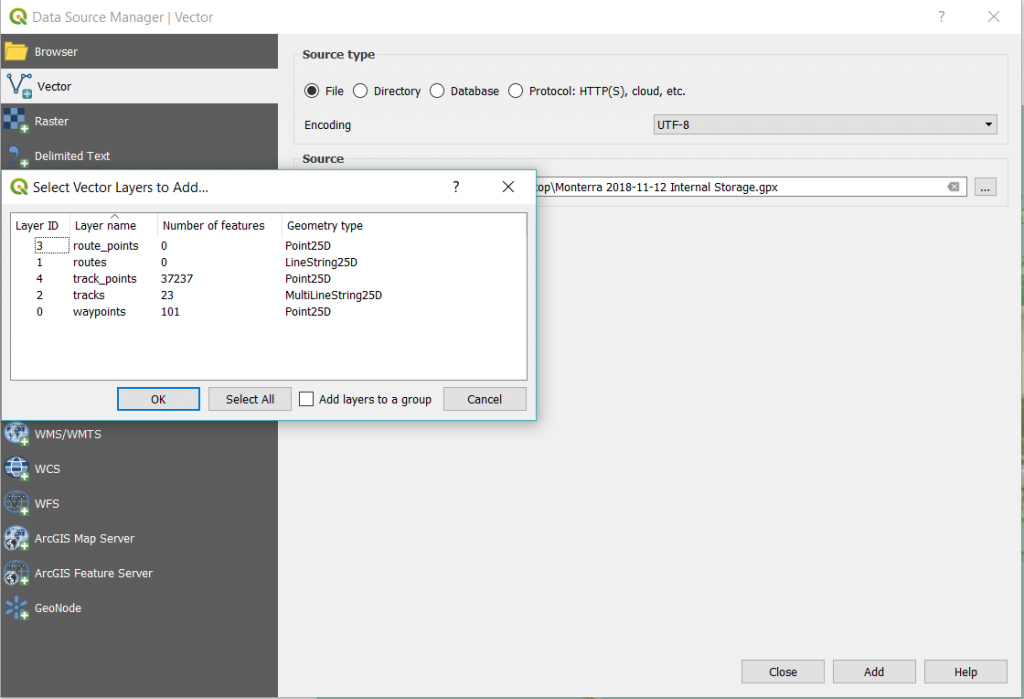Sort by the Layer name column header
Screen dimensions: 1024x699
point(114,225)
